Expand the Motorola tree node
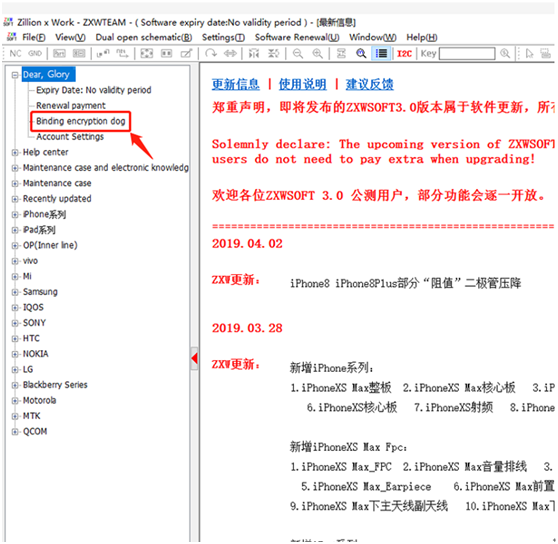This screenshot has width=558, height=544. 15,401
